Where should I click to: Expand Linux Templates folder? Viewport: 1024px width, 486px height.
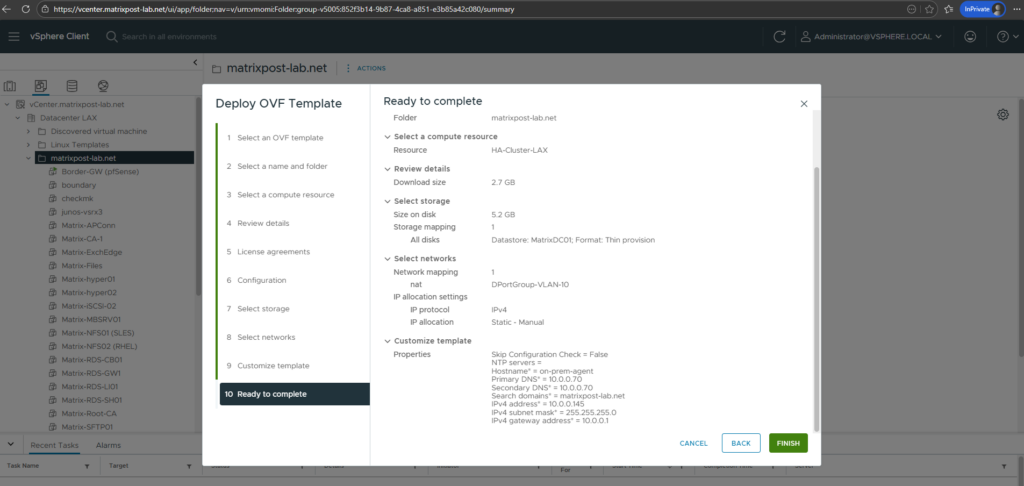(28, 144)
